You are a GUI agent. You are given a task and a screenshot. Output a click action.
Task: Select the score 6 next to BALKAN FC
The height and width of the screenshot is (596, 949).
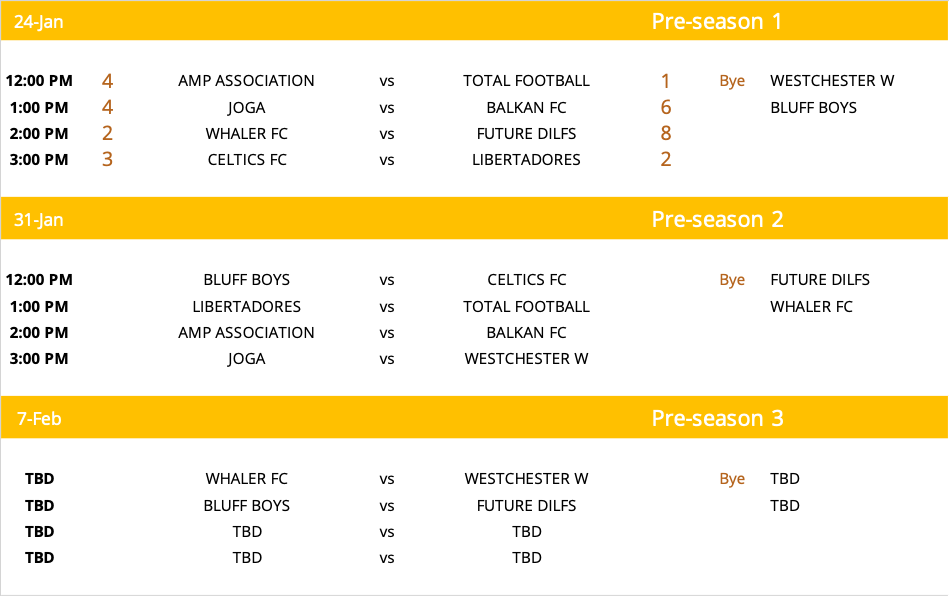click(666, 107)
